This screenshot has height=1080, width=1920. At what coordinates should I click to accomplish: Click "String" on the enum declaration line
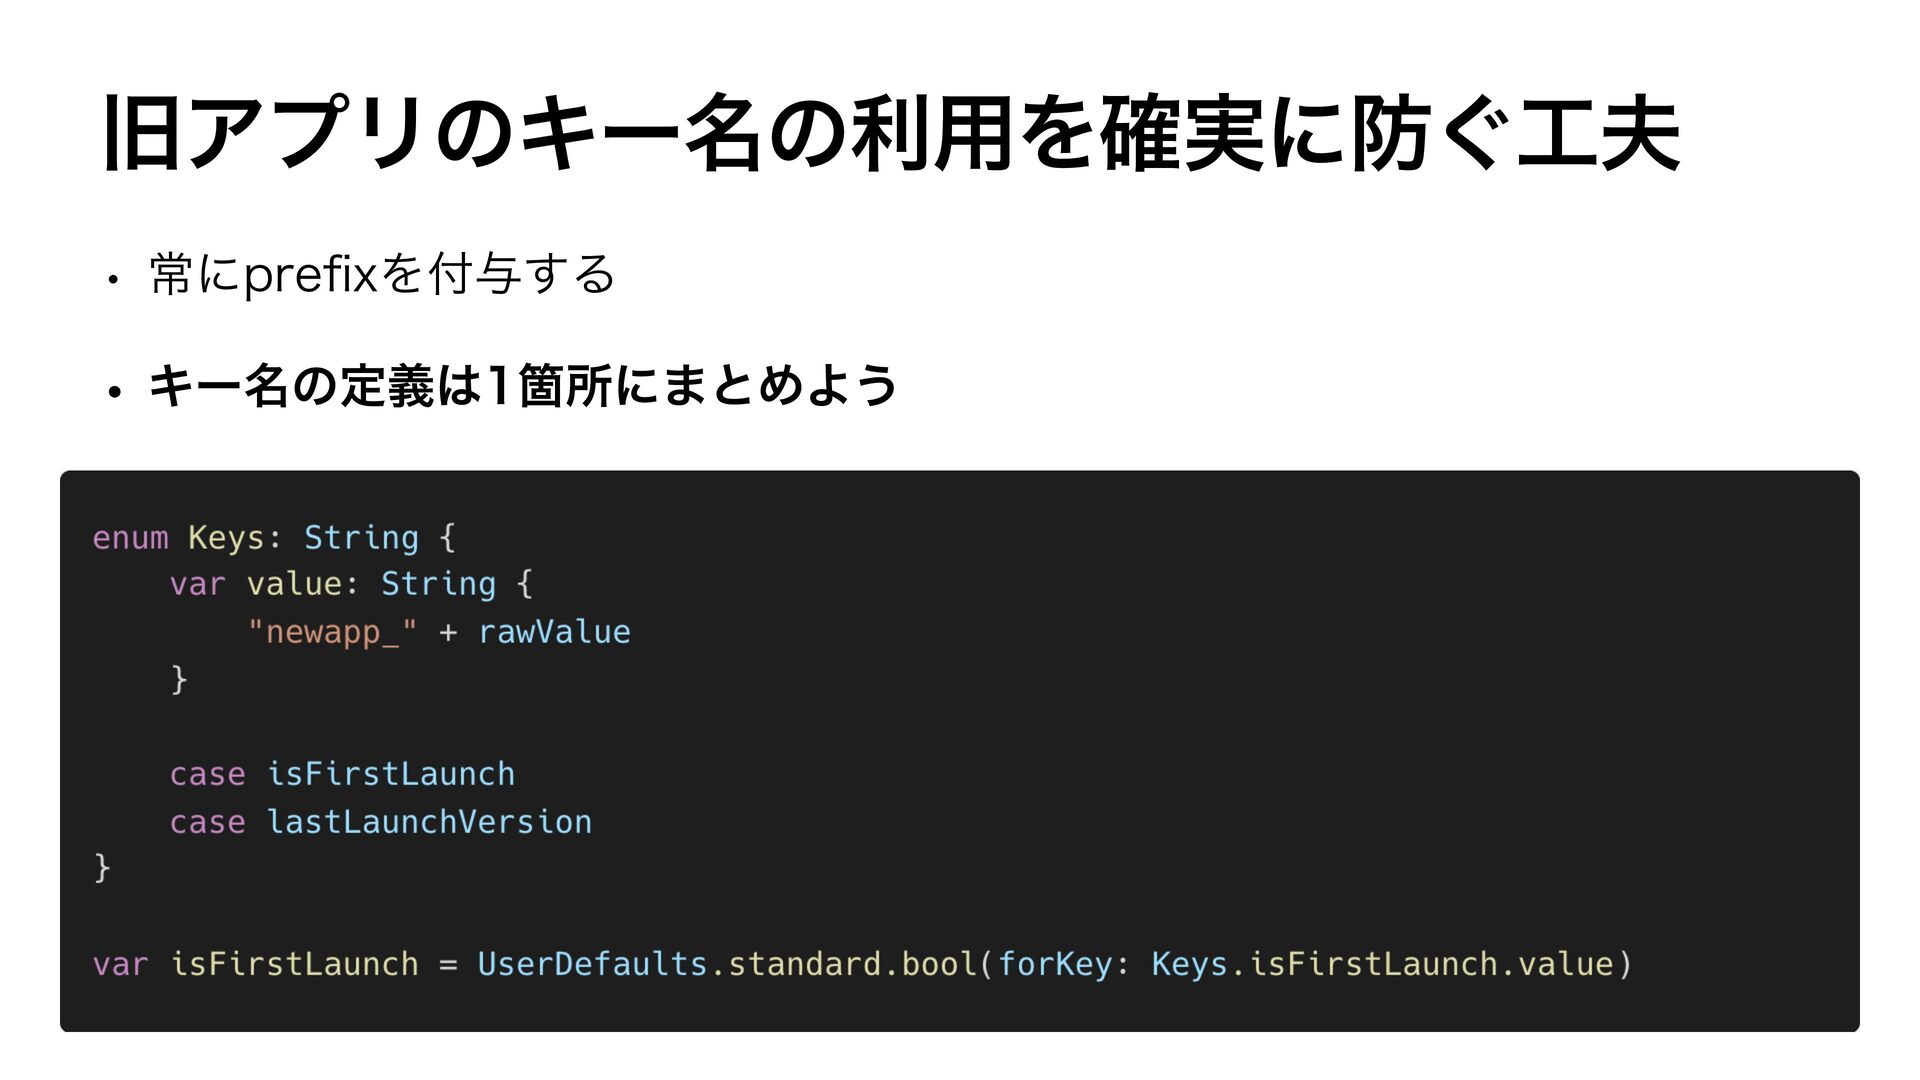(361, 538)
